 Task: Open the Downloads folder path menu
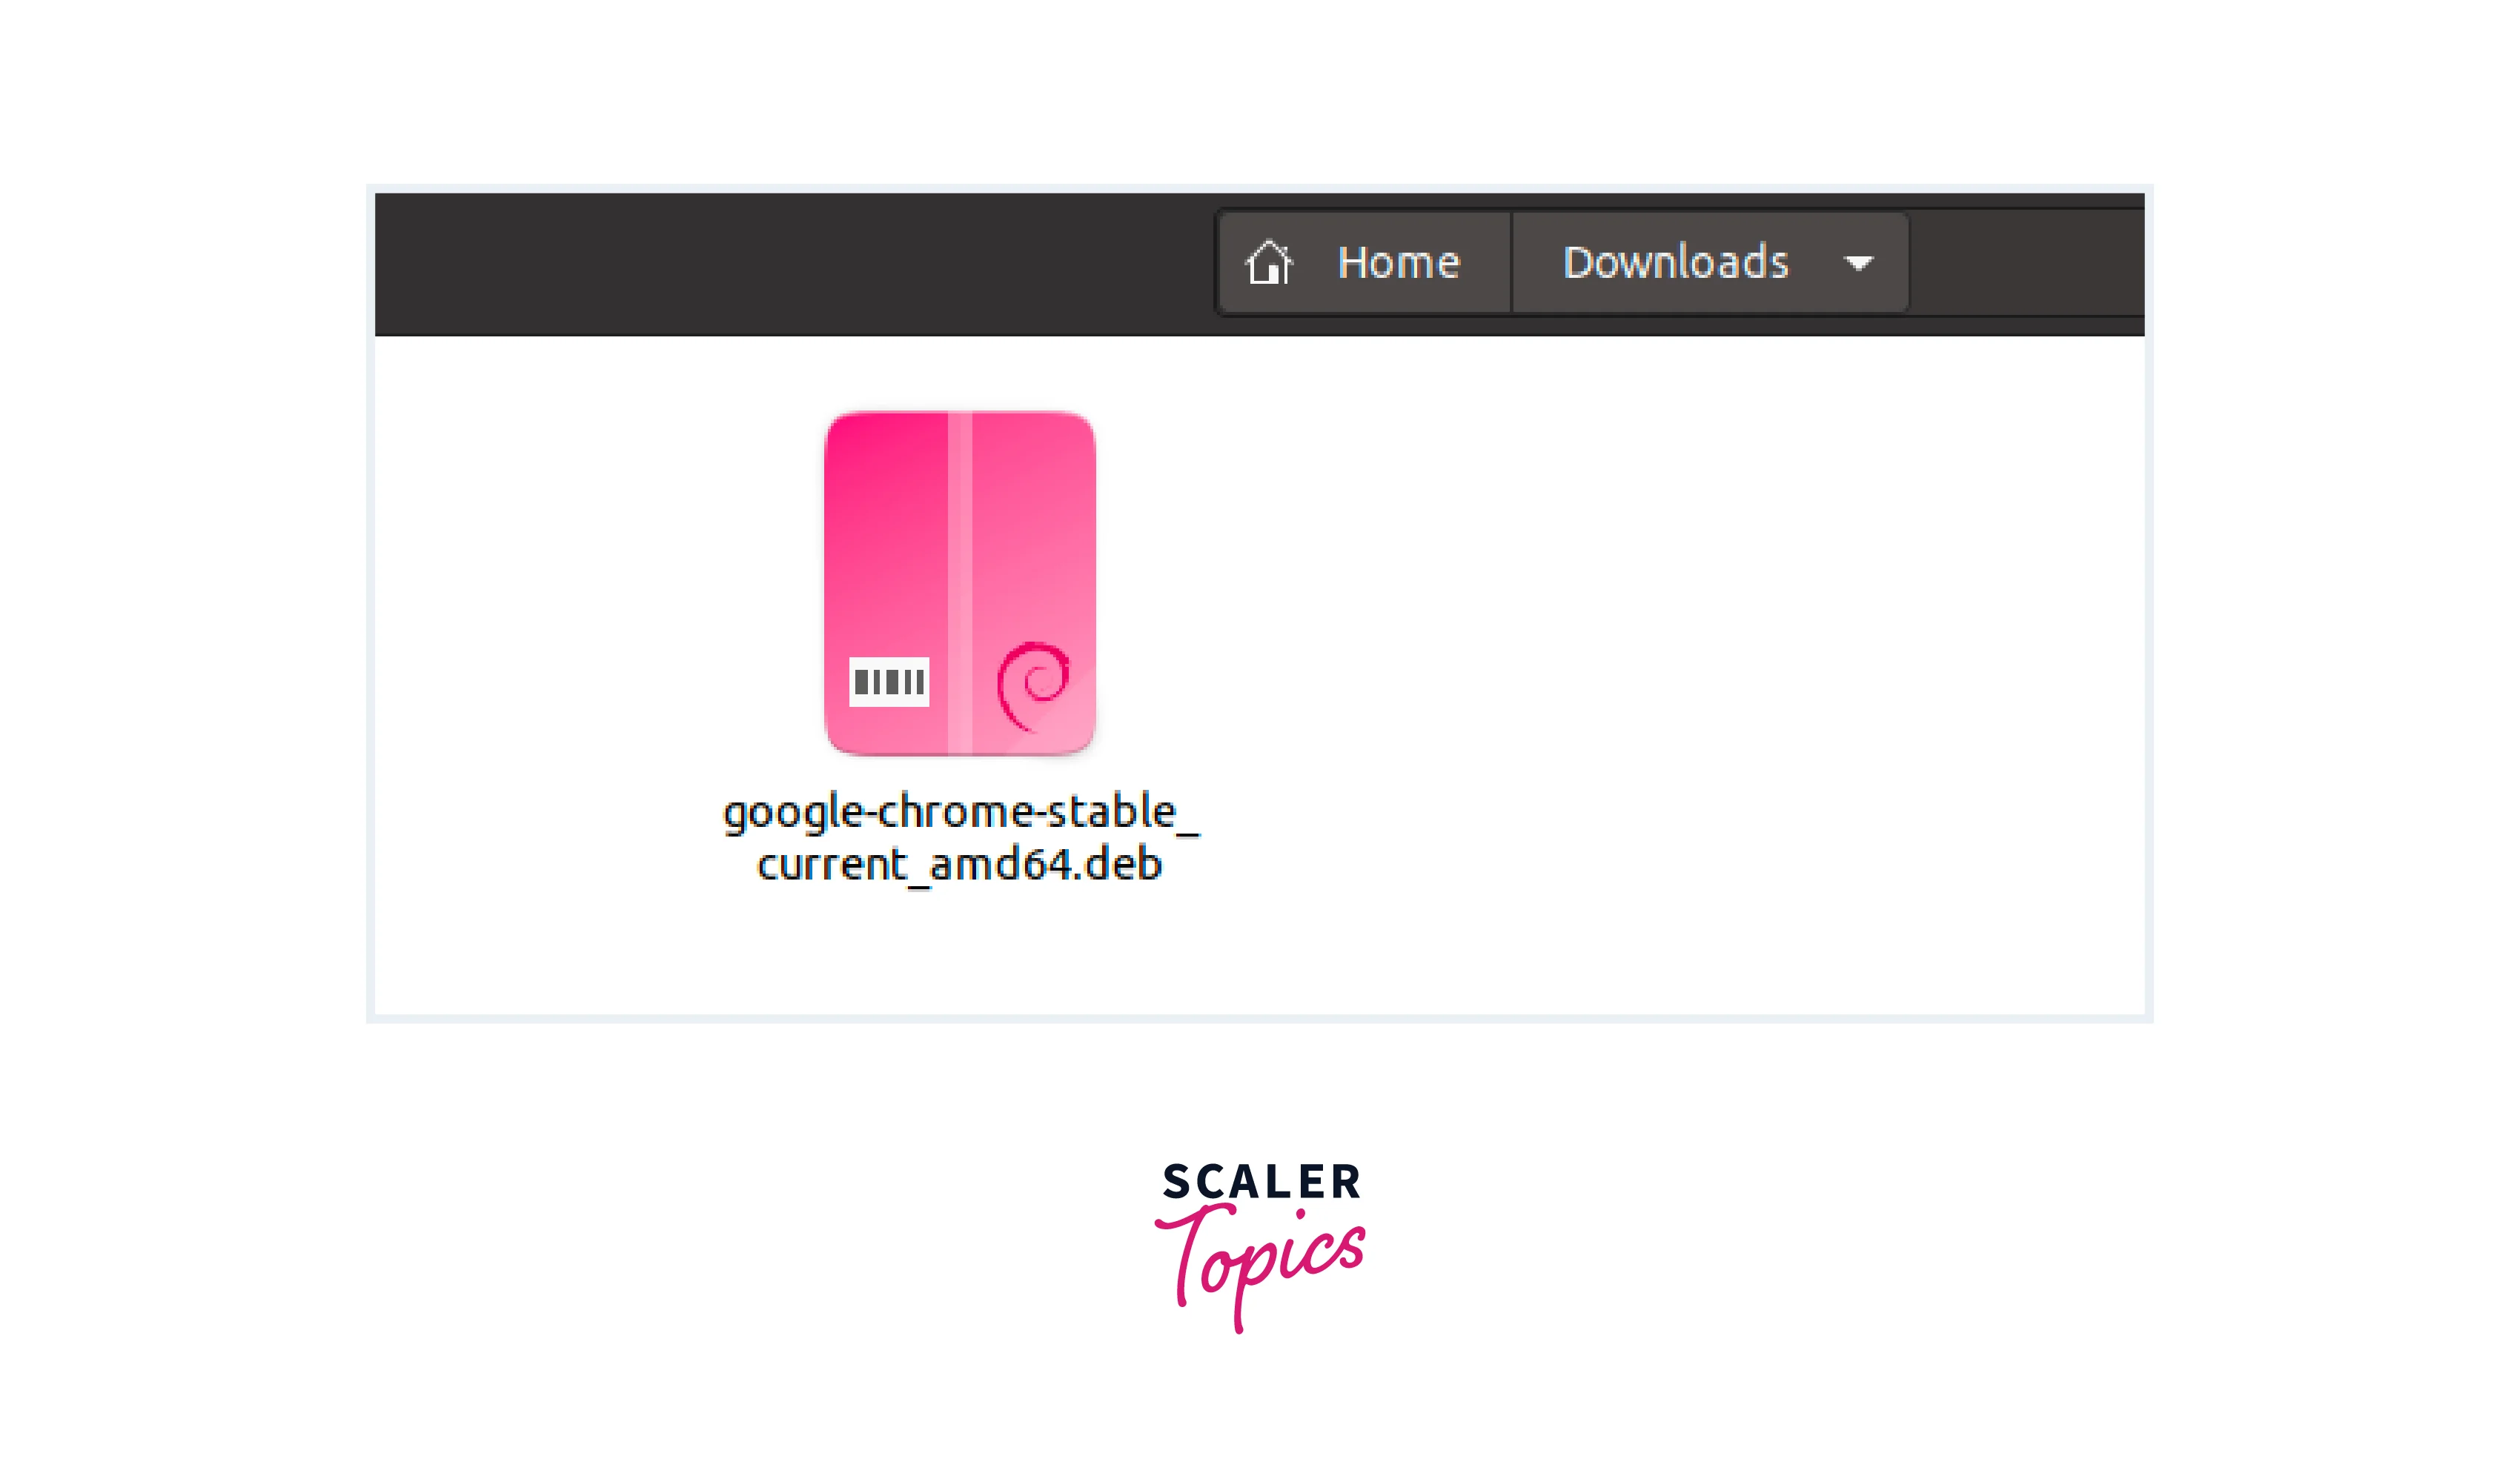click(1710, 263)
